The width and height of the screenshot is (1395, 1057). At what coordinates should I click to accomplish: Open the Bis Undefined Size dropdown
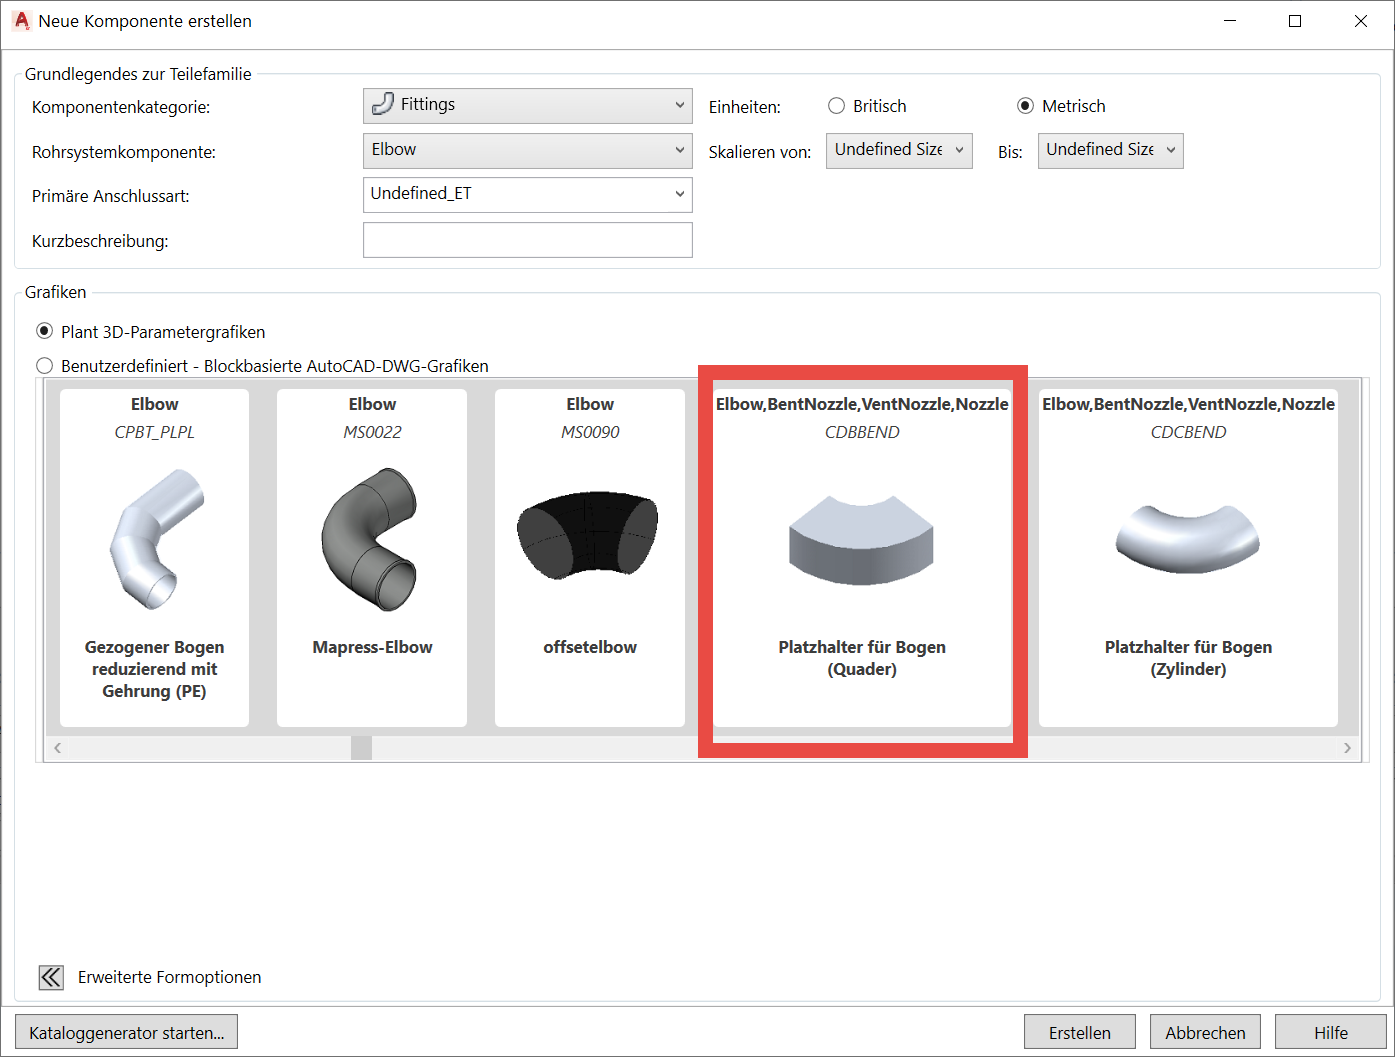coord(1169,150)
